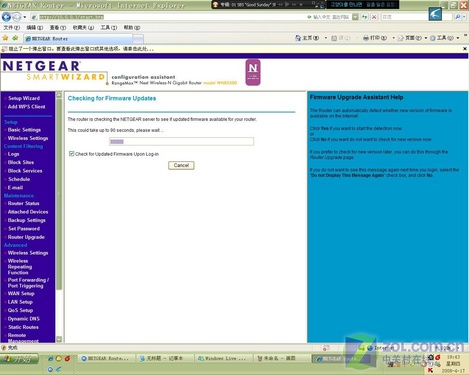Open Port Forwarding / Port Triggering link
Screen dimensions: 469x375
click(28, 283)
